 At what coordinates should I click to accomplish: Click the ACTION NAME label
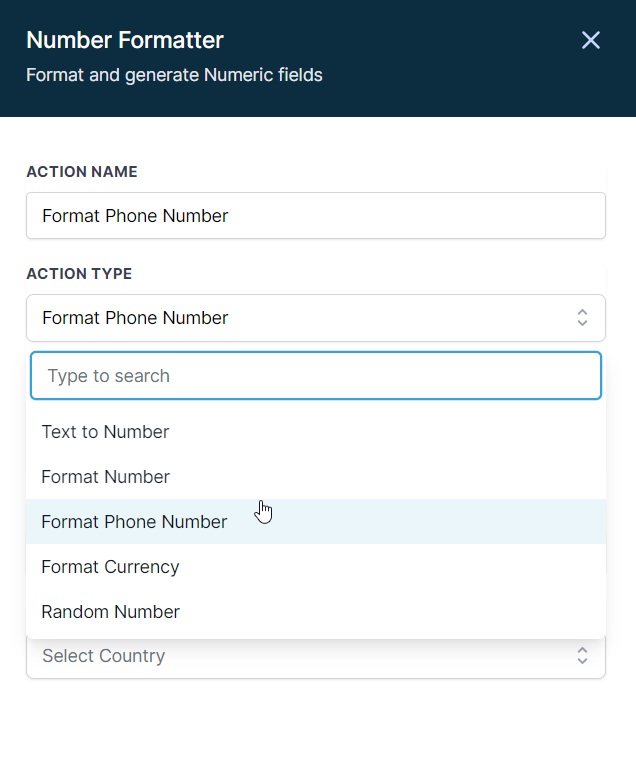[82, 172]
